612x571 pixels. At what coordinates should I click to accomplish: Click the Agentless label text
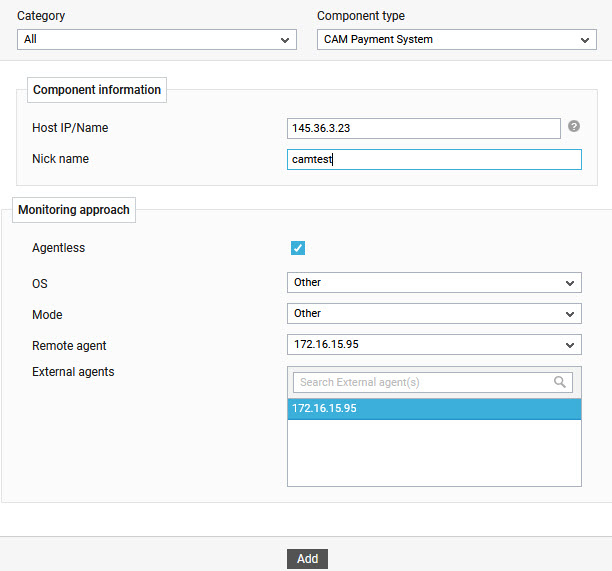click(x=59, y=248)
